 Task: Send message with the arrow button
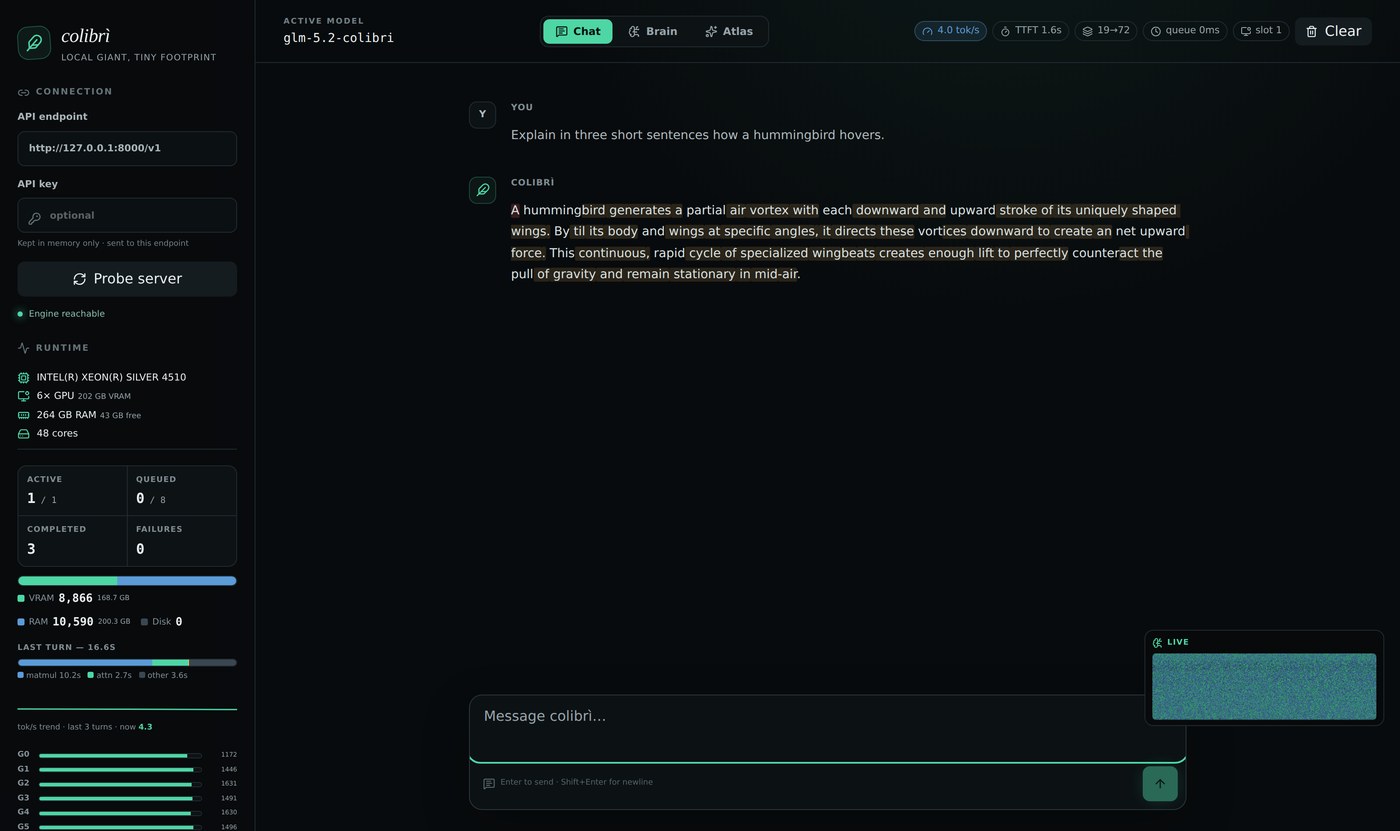tap(1160, 784)
